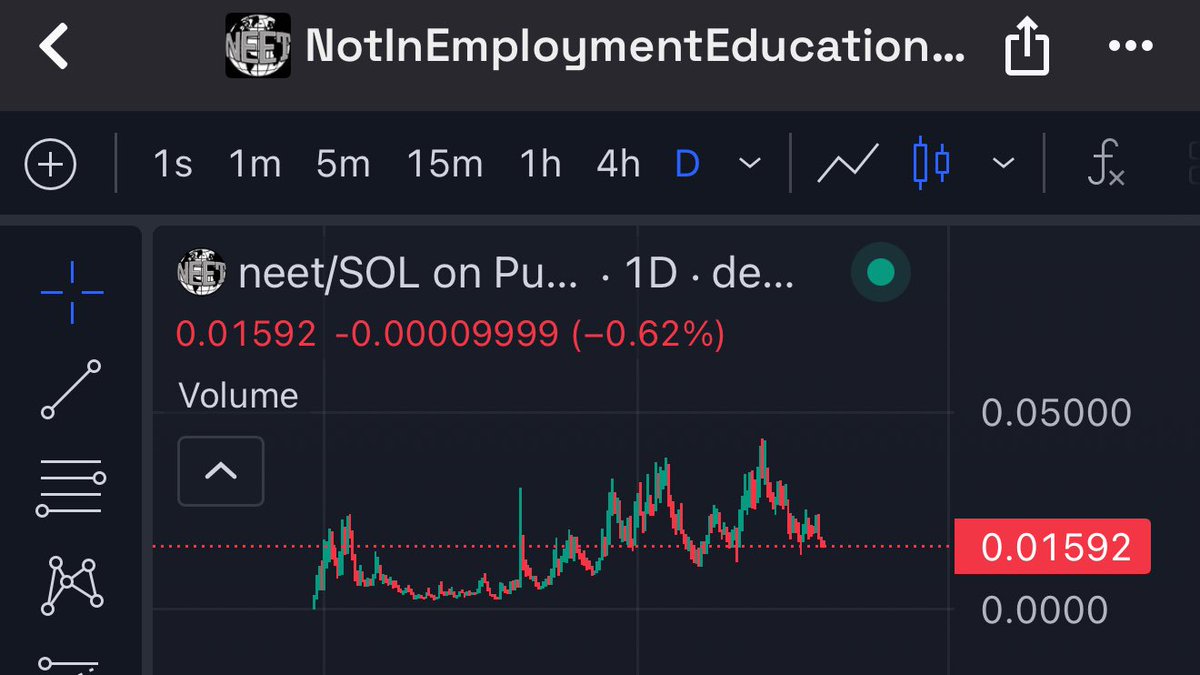The width and height of the screenshot is (1200, 675).
Task: Select the crosshair cursor tool
Action: click(x=72, y=292)
